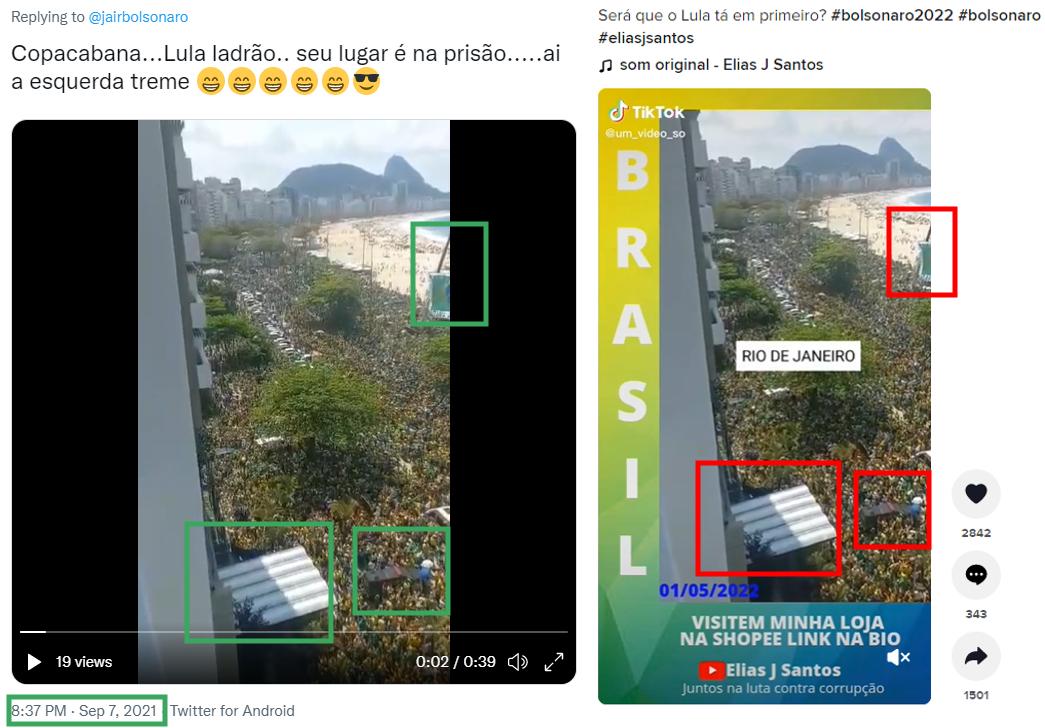
Task: Open the #bolsonaro2022 hashtag
Action: [892, 15]
